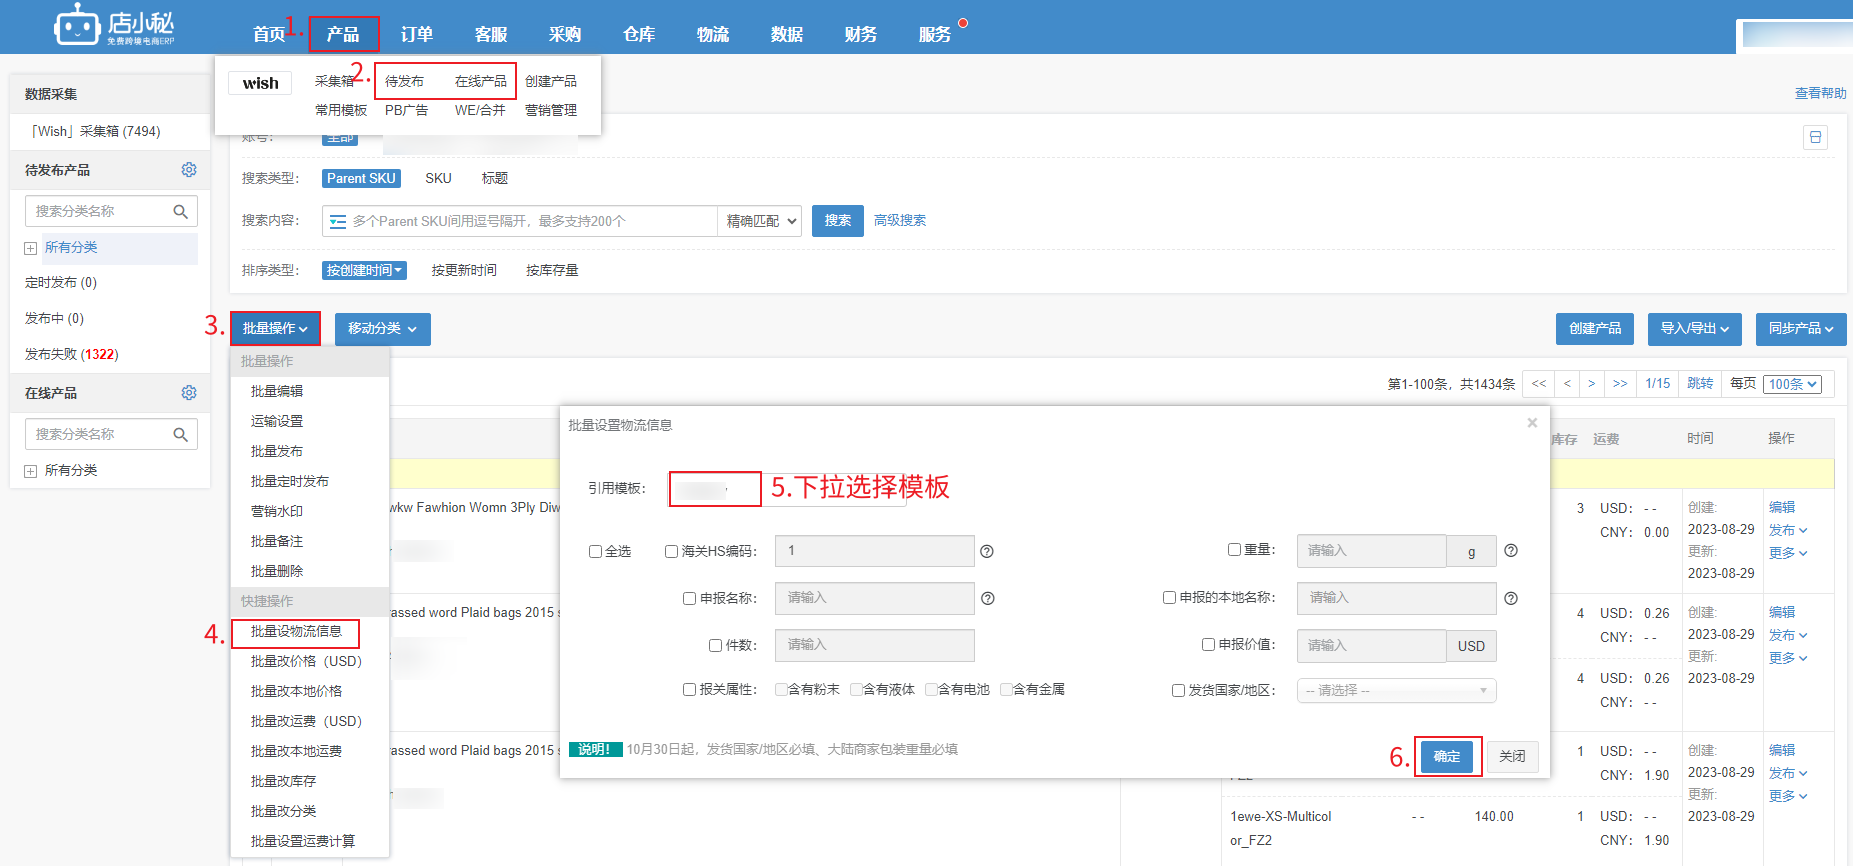
Task: Tick the 全选 checkbox
Action: (x=595, y=551)
